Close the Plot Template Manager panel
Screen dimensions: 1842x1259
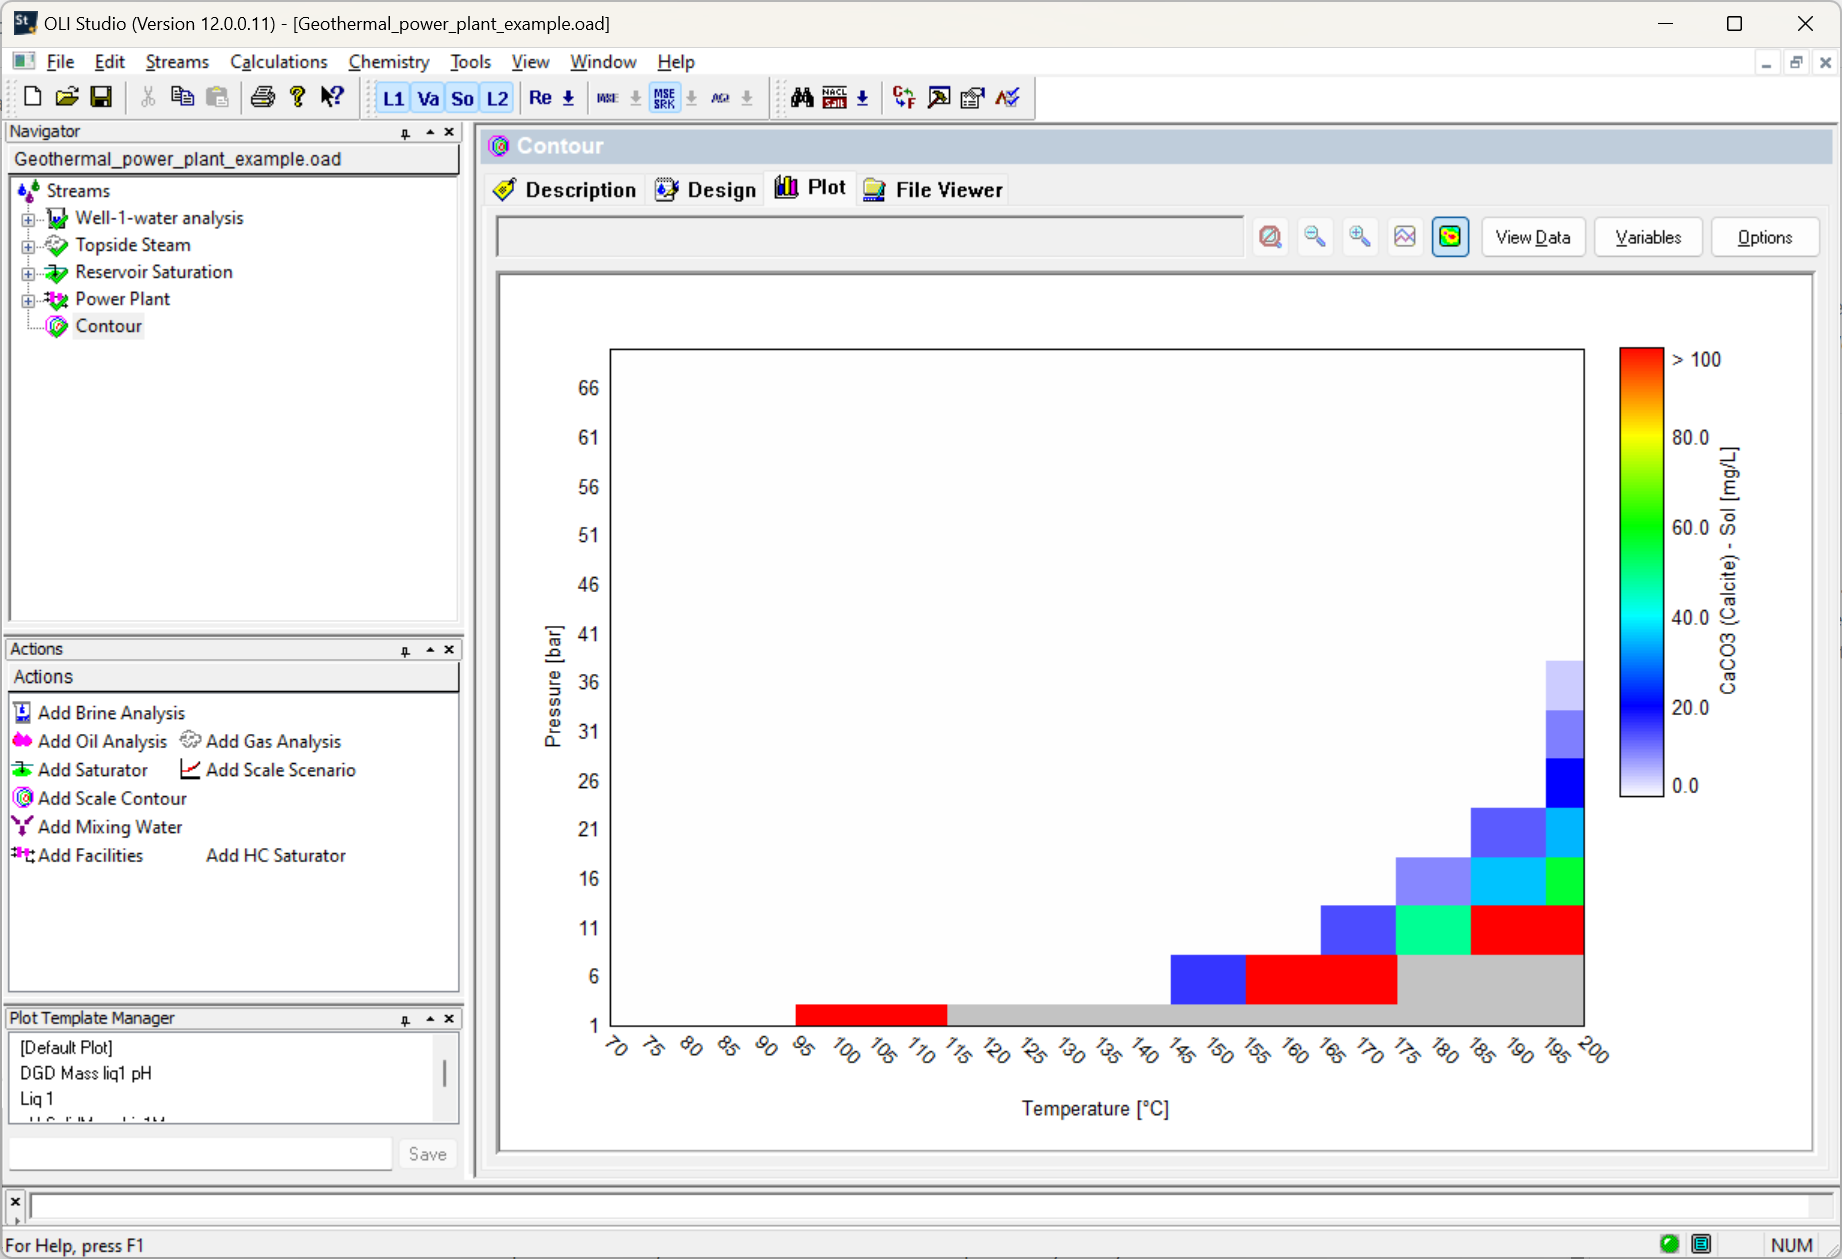tap(450, 1019)
